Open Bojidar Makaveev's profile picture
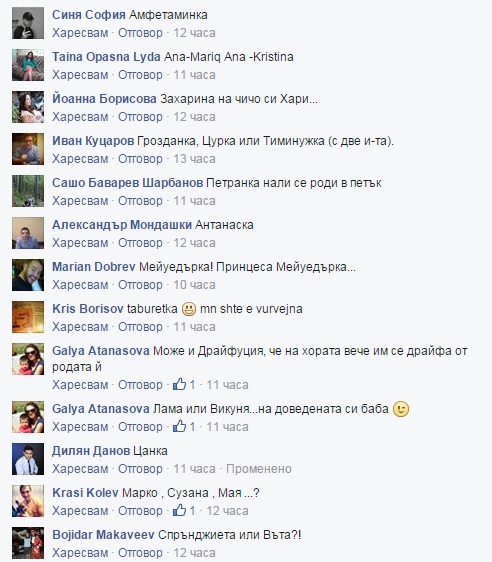This screenshot has width=492, height=562. pos(28,543)
